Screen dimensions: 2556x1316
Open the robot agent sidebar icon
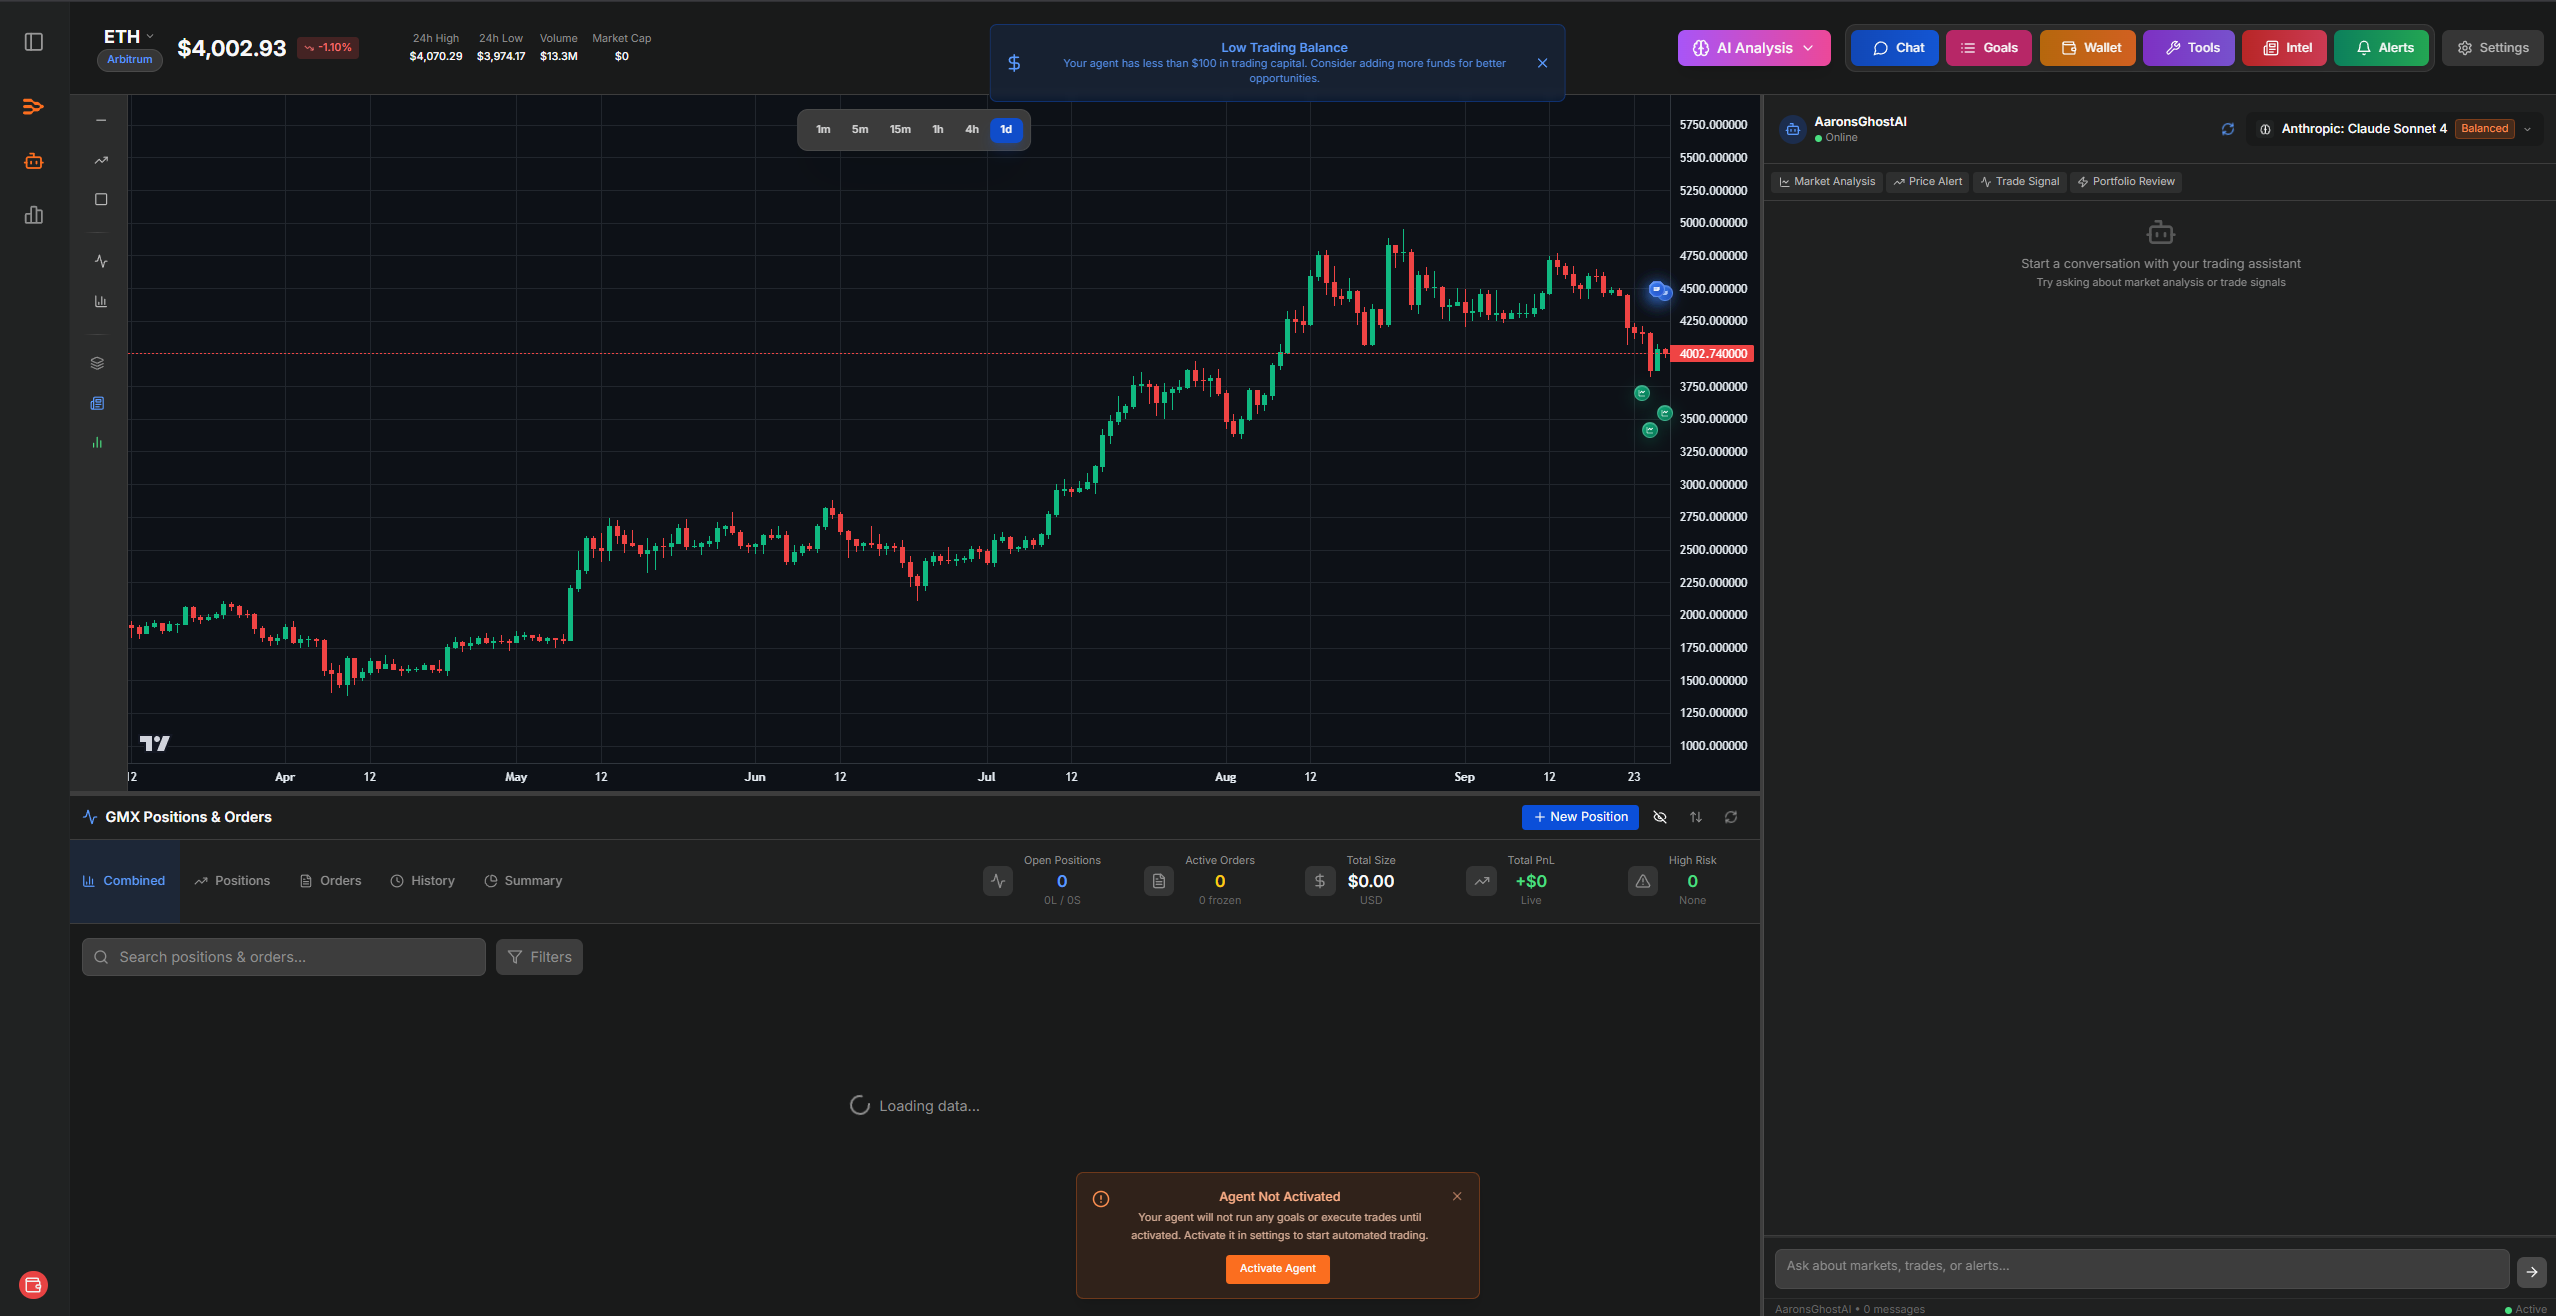point(34,161)
